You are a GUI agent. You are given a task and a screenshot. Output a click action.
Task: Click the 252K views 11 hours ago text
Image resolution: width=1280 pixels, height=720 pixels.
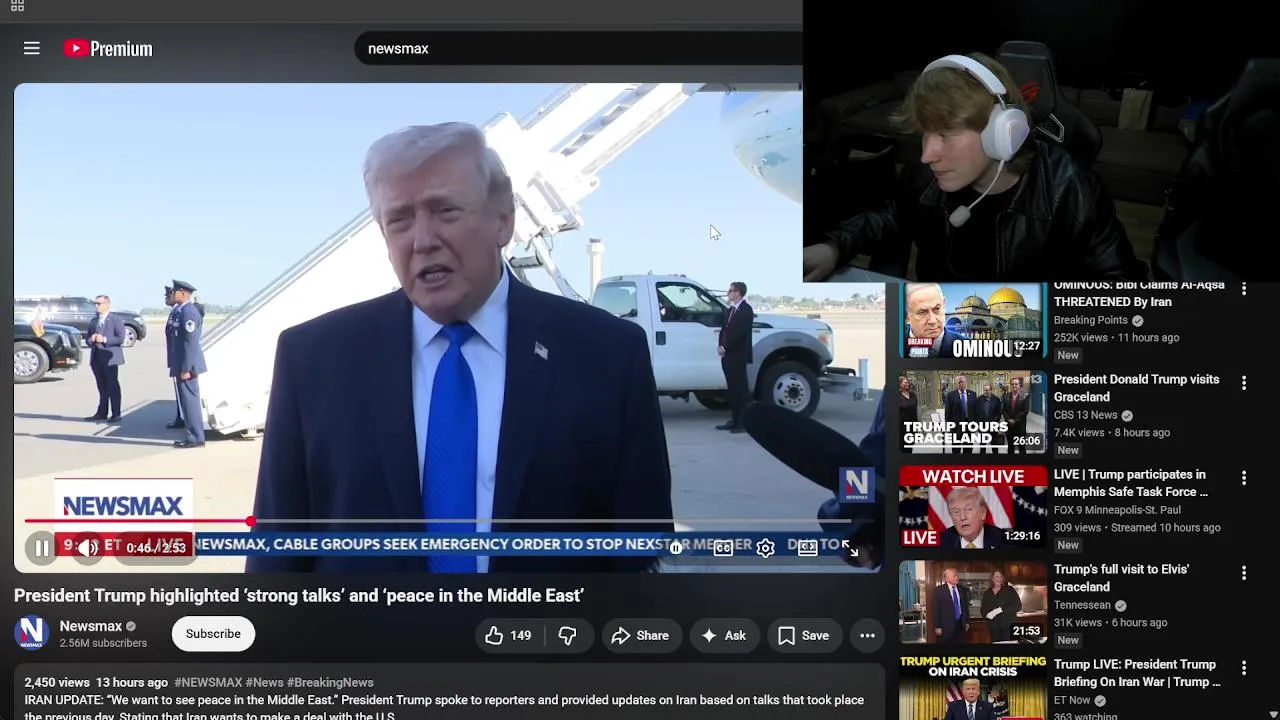pyautogui.click(x=1116, y=338)
